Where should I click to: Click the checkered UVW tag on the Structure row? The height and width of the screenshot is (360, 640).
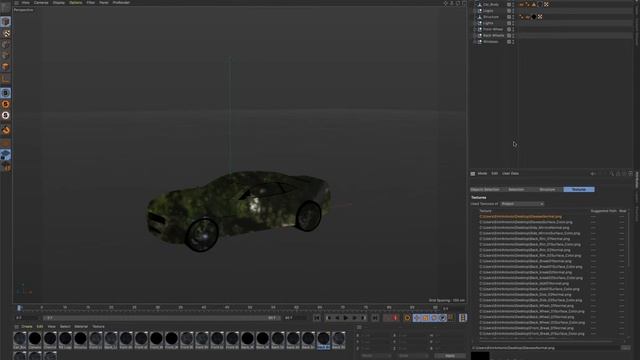coord(540,17)
